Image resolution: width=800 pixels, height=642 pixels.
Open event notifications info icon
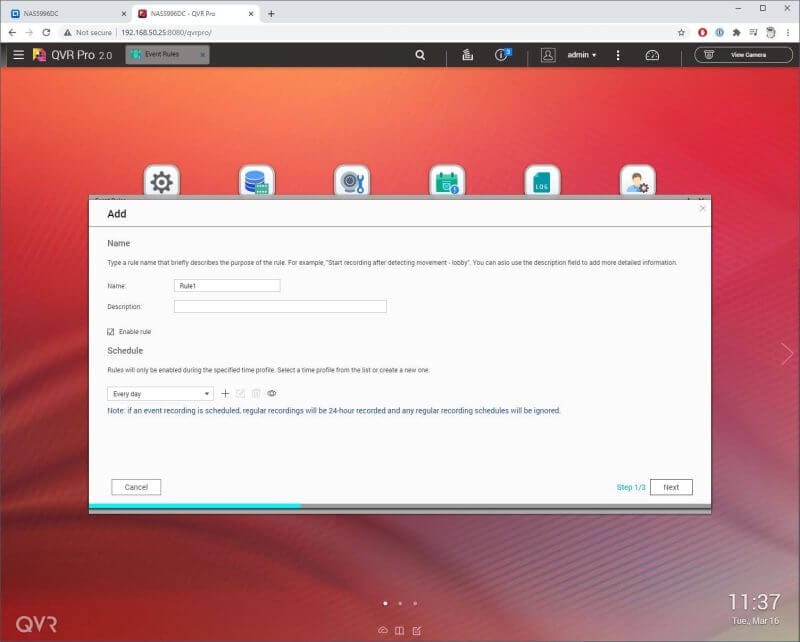(503, 55)
